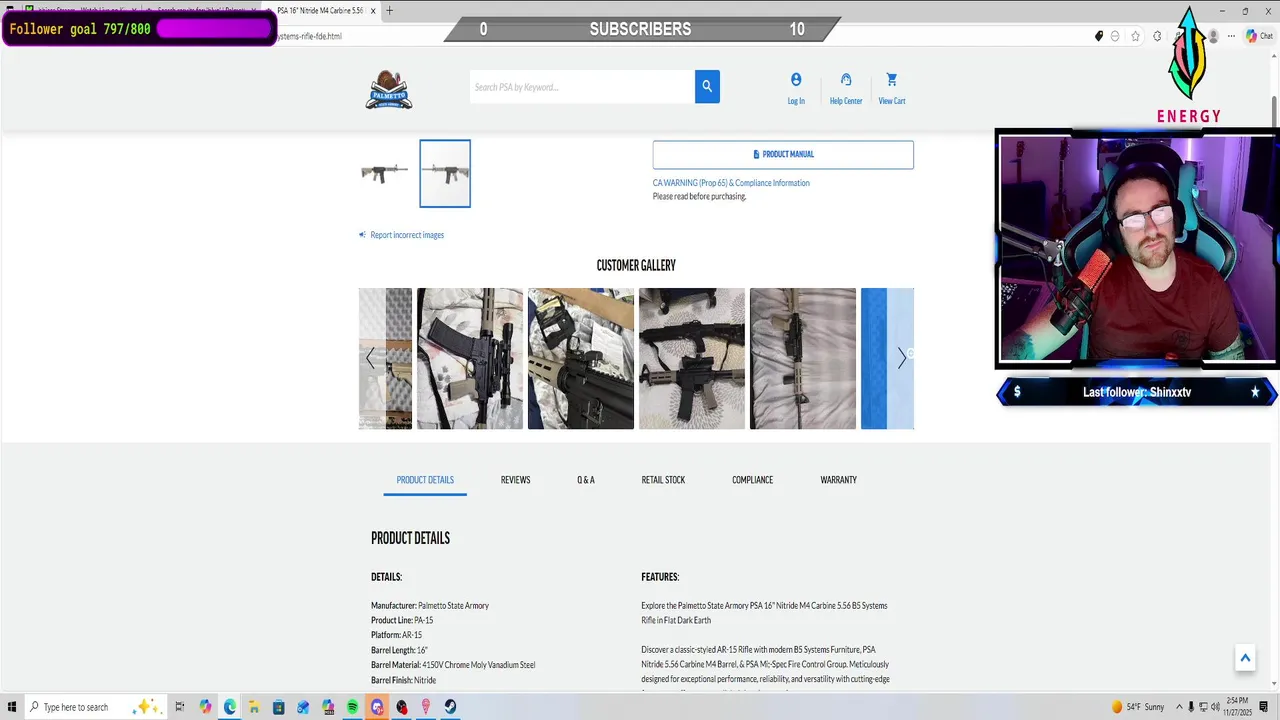Switch to the Compliance tab

(752, 480)
